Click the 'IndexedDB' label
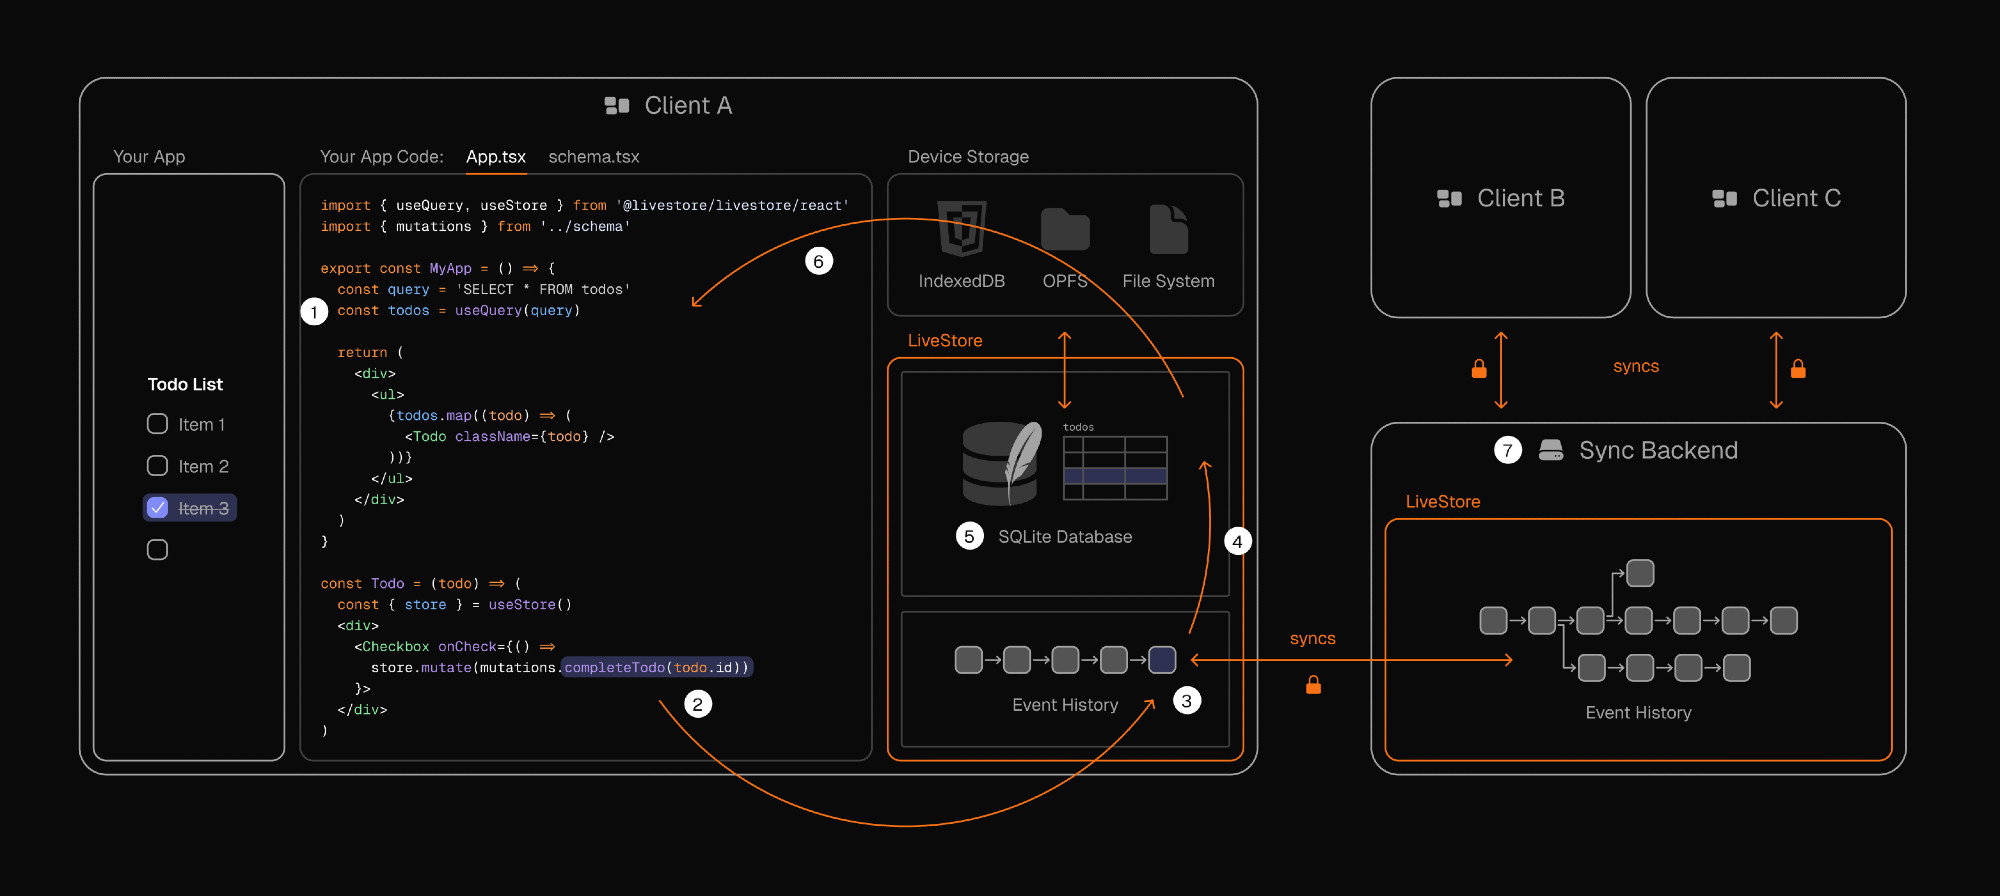Image resolution: width=2000 pixels, height=896 pixels. pos(962,282)
